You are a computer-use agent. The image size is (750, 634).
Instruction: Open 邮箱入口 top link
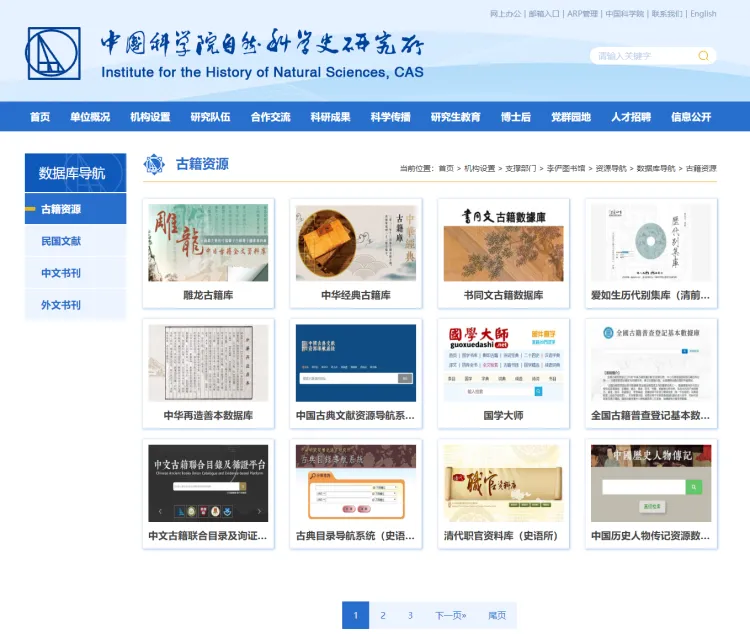coord(544,14)
